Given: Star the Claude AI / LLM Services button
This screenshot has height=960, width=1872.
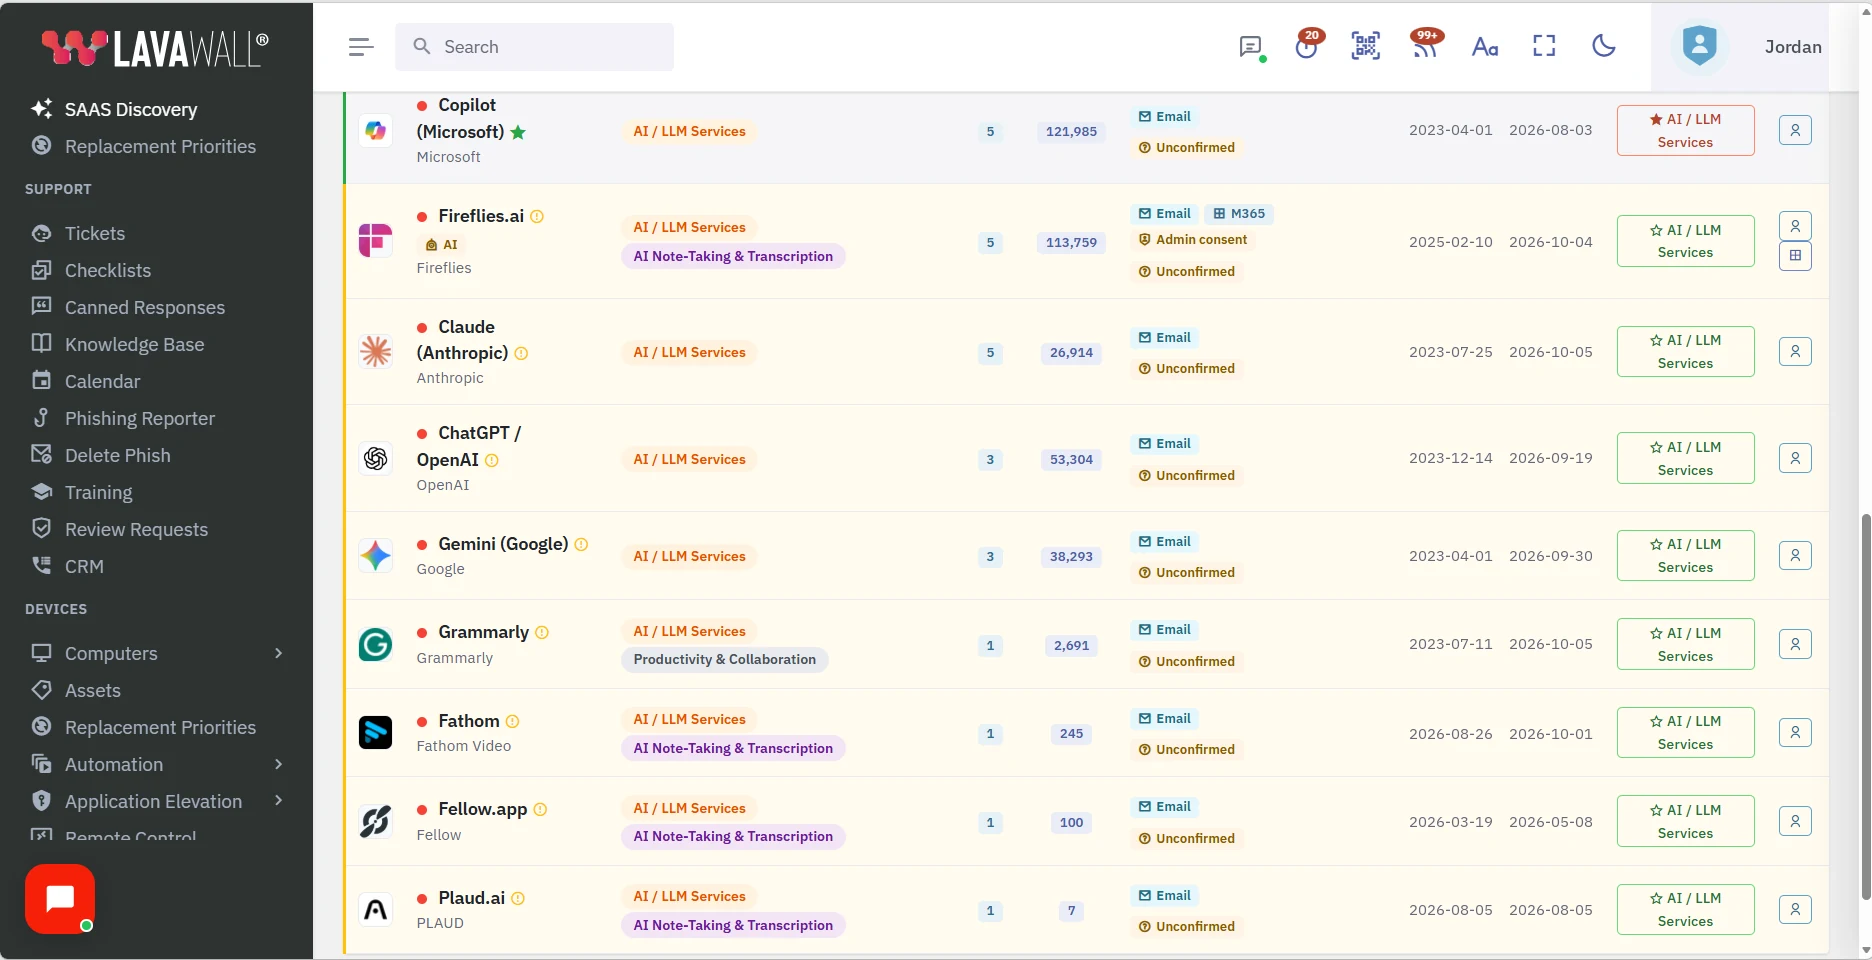Looking at the screenshot, I should [x=1685, y=352].
